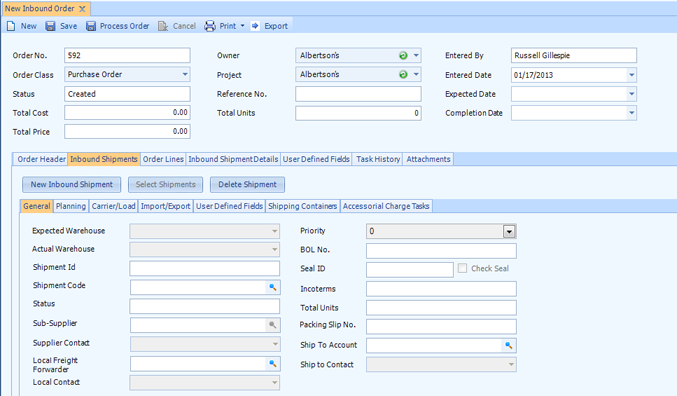Open the Print dropdown arrow
The width and height of the screenshot is (677, 396).
242,26
